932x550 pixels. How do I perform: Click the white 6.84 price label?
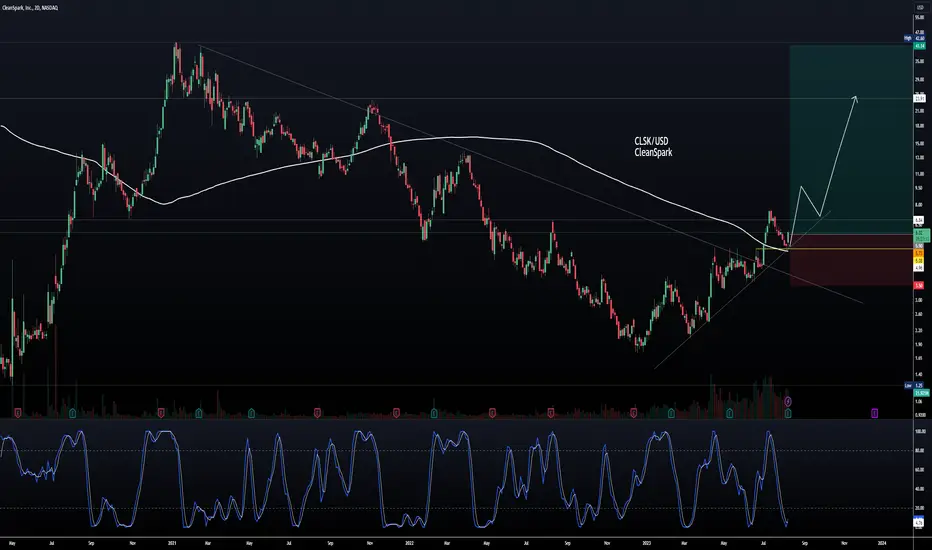(x=919, y=220)
